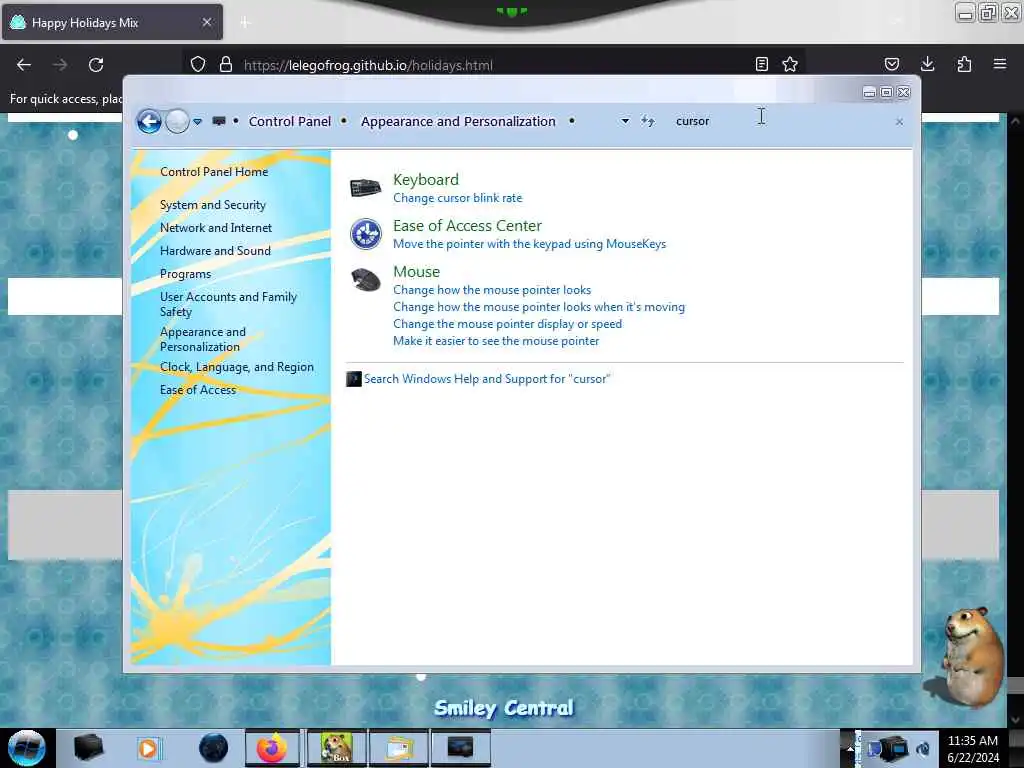The height and width of the screenshot is (768, 1024).
Task: Click Change the mouse pointer display or speed
Action: pos(507,324)
